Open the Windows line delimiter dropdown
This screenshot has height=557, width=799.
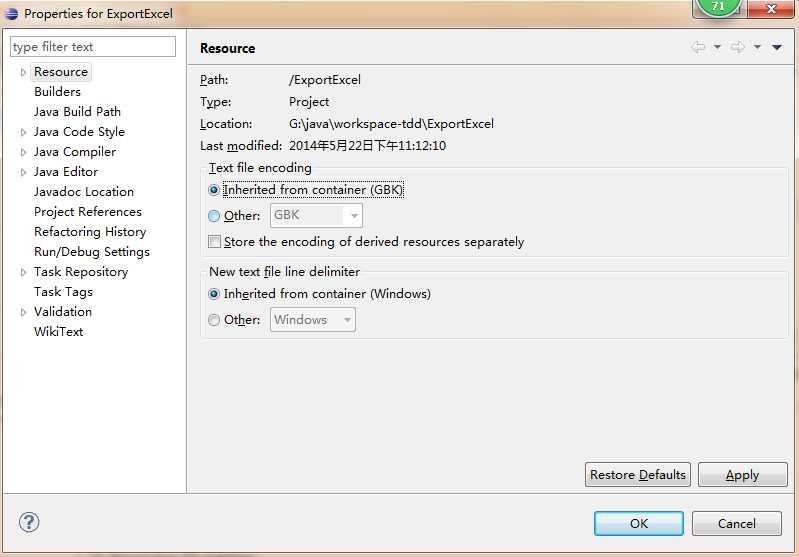point(312,320)
